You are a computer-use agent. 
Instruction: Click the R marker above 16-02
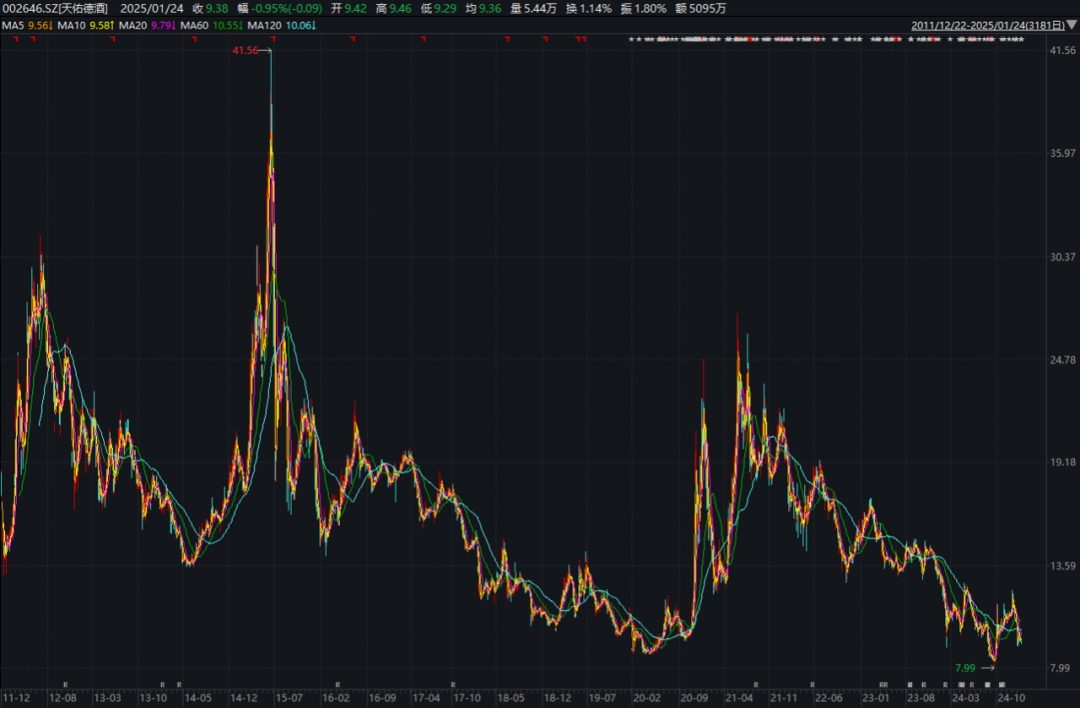[338, 685]
